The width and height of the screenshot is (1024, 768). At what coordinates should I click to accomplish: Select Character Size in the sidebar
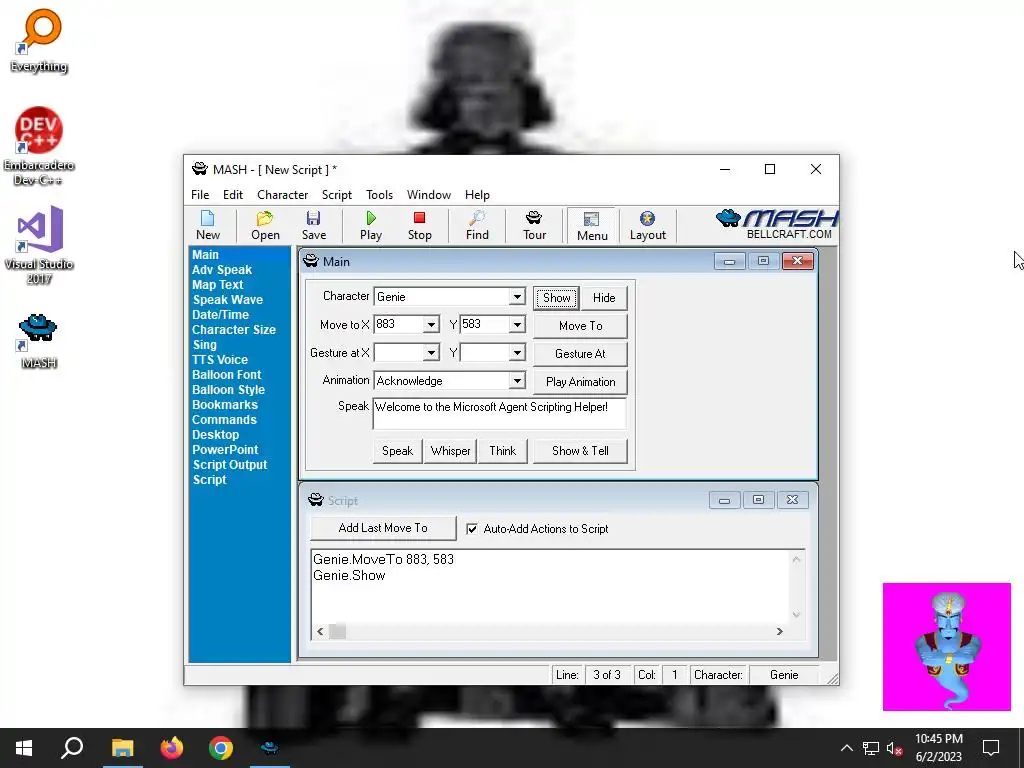click(x=233, y=330)
